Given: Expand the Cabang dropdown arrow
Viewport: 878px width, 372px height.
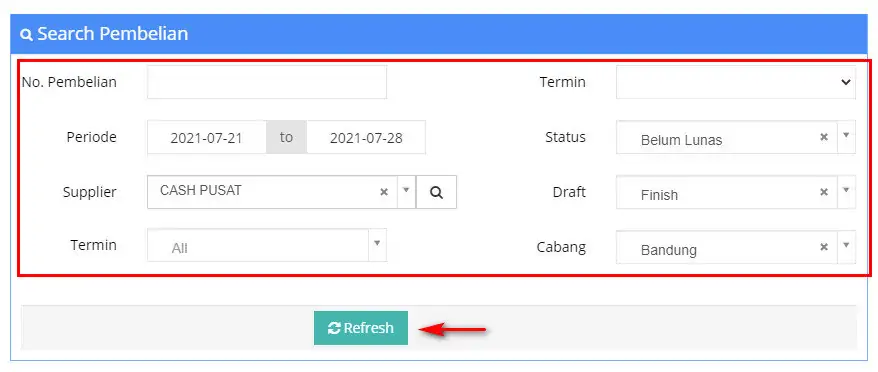Looking at the screenshot, I should tap(846, 247).
